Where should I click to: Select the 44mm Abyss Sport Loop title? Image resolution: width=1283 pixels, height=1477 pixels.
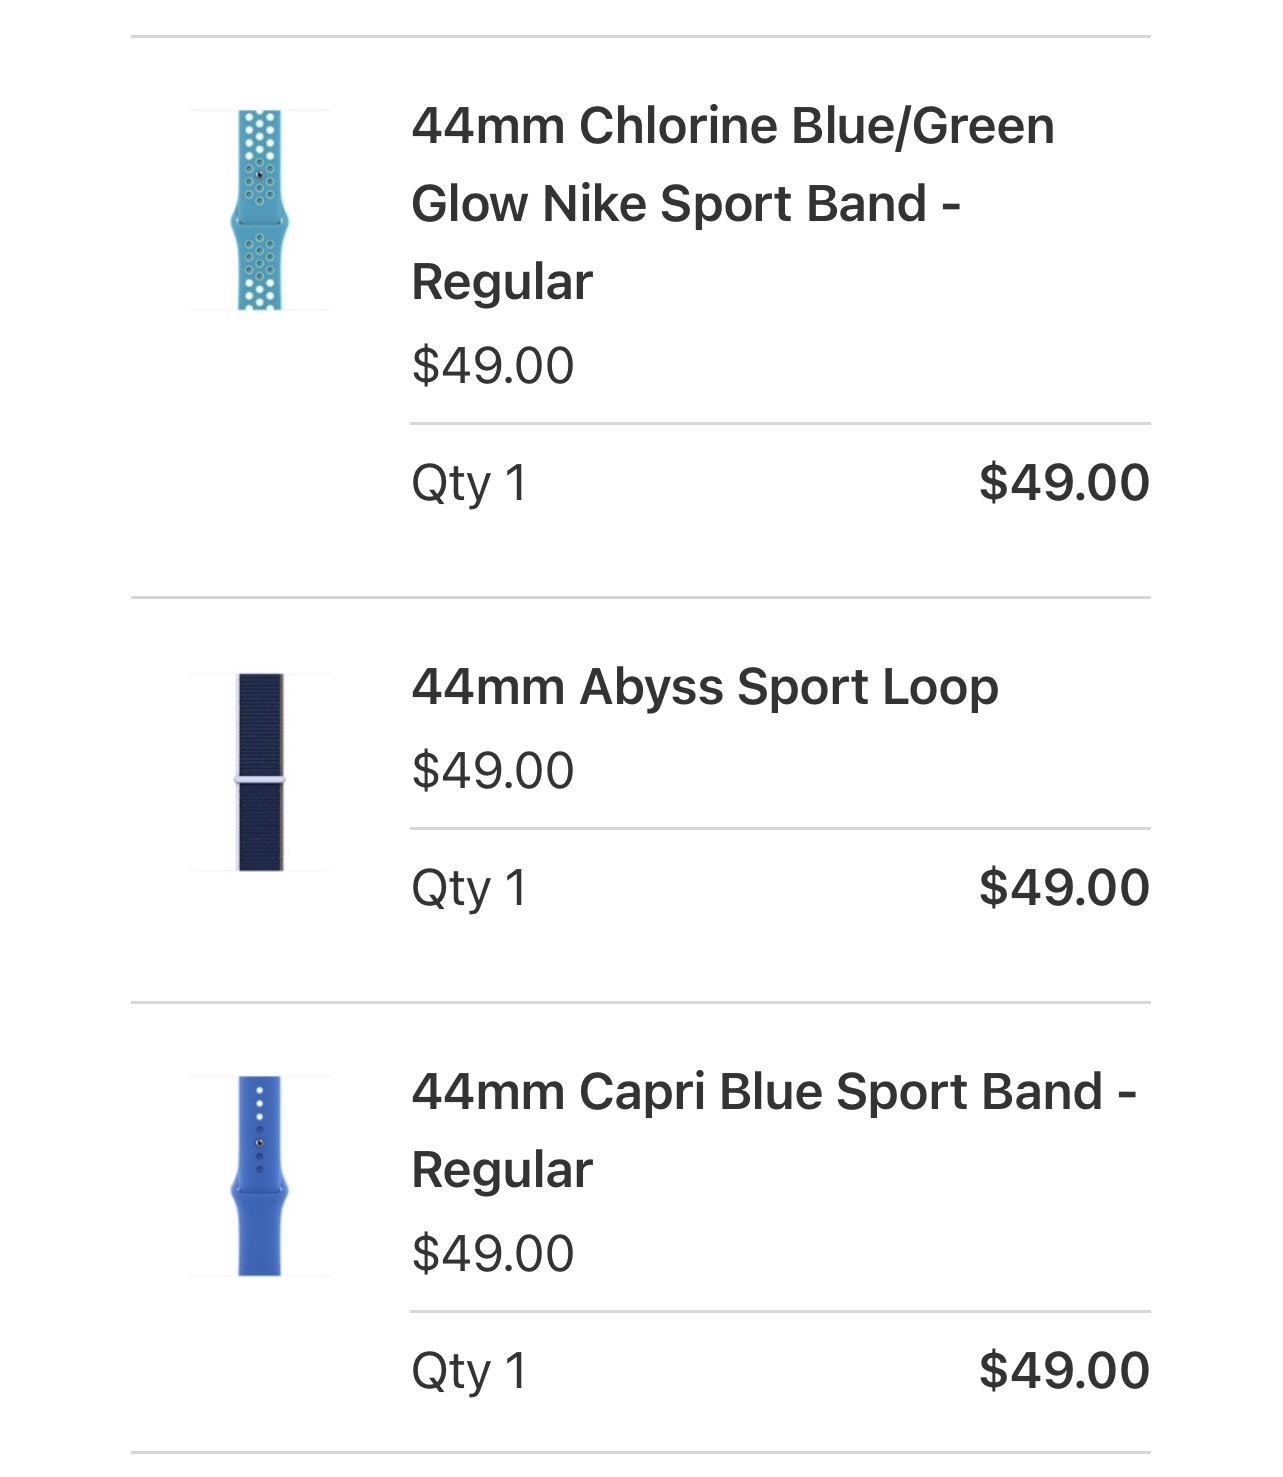point(705,688)
